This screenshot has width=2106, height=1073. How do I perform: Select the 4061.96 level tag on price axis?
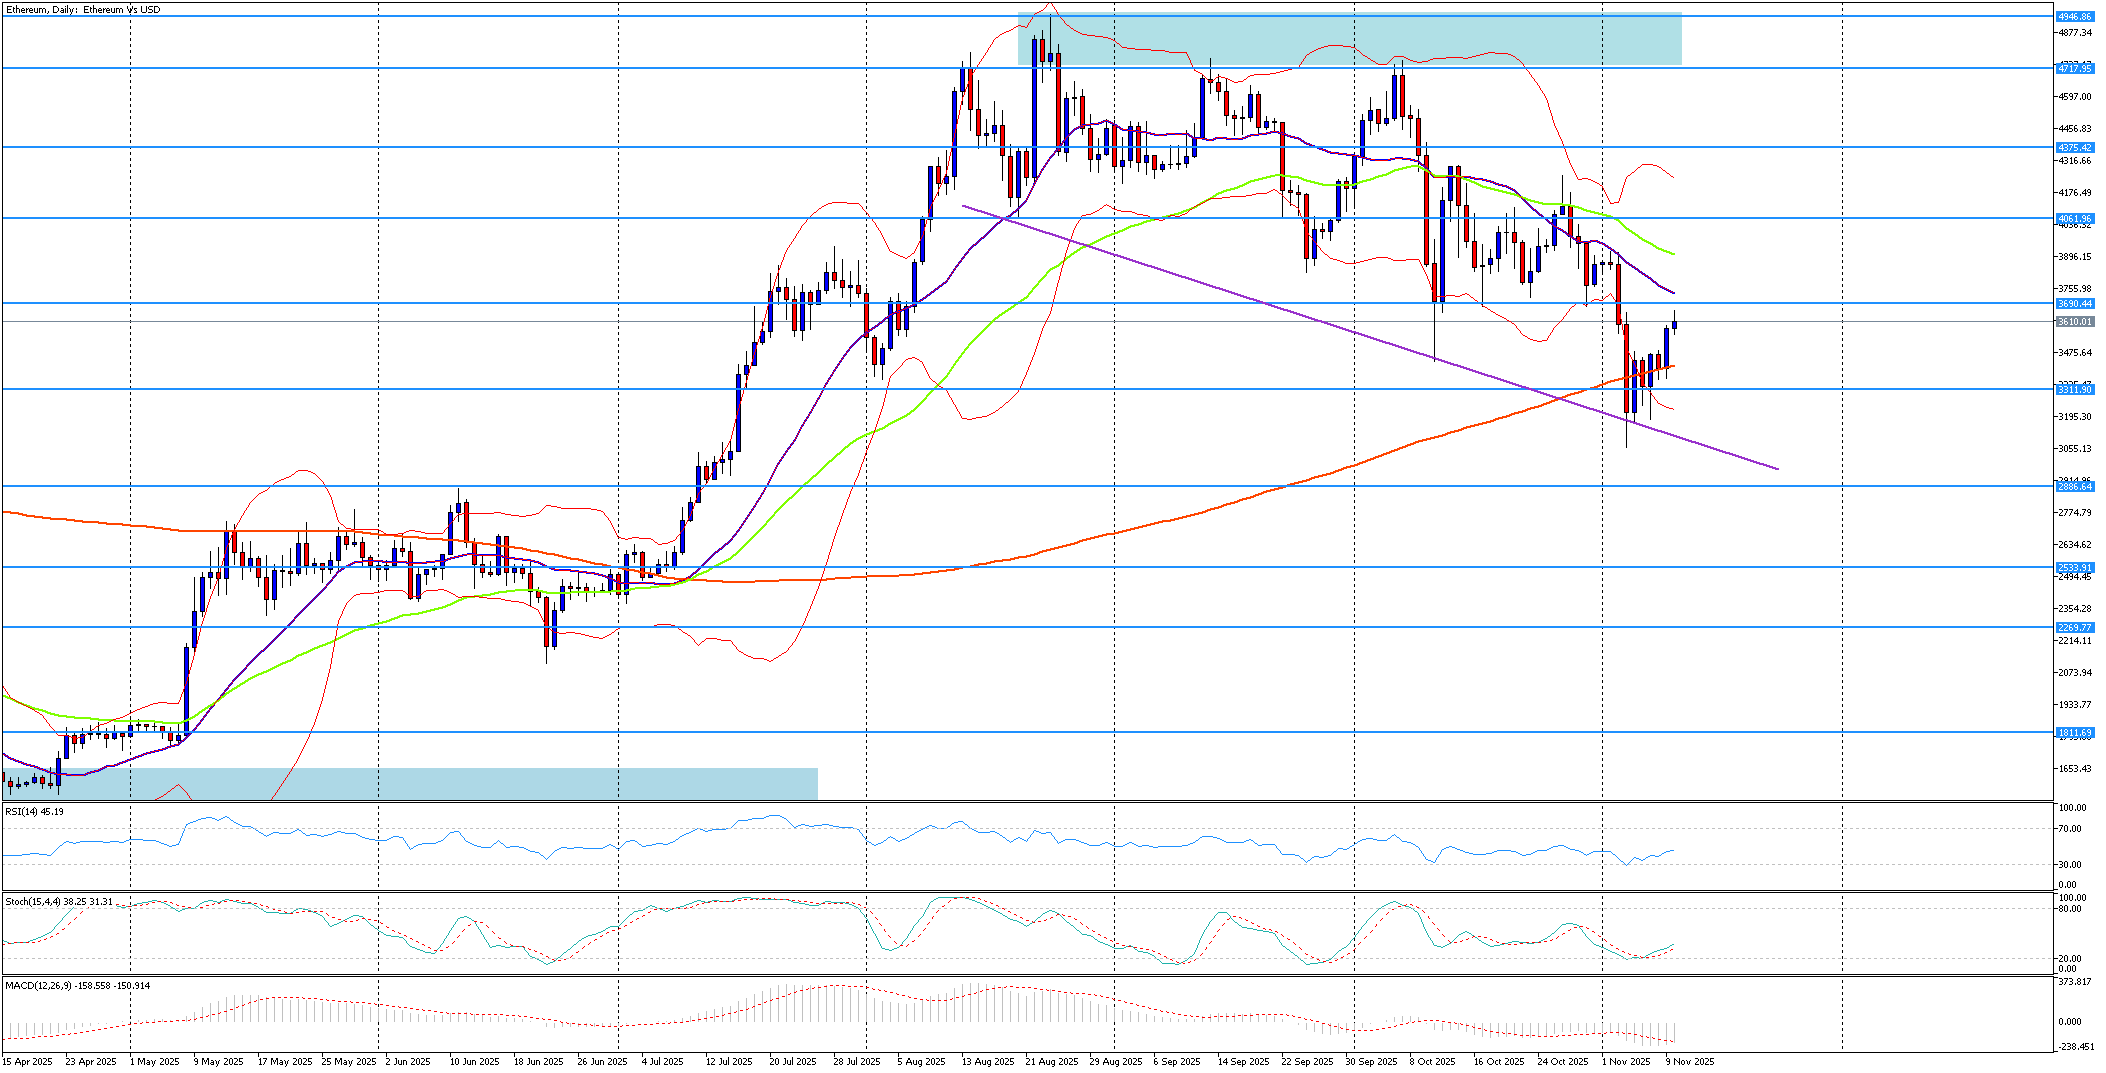[x=2074, y=218]
